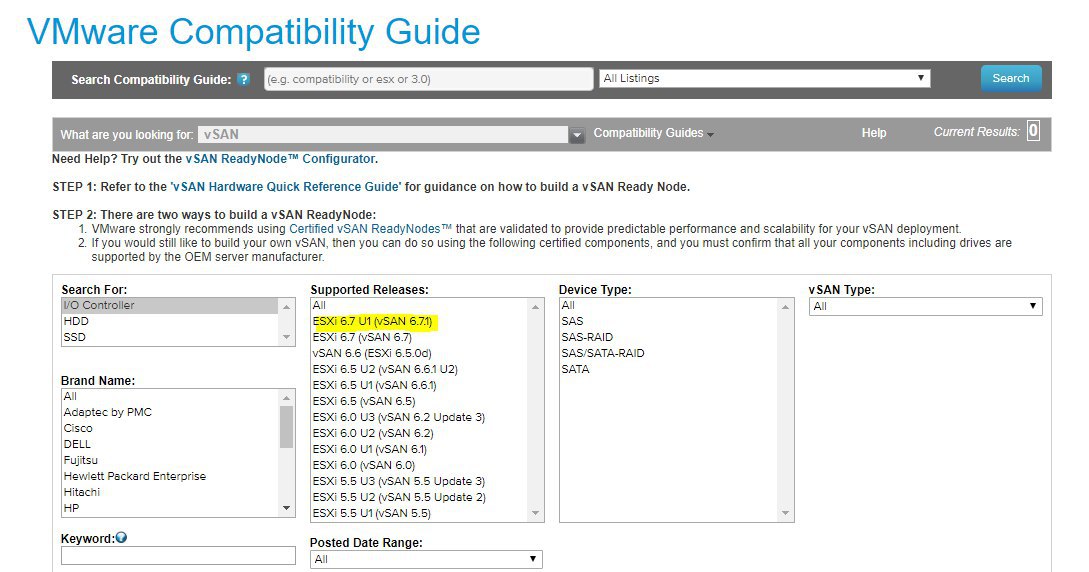Select ESXi 5.5 U1 (vSAN 5.5)

click(x=419, y=513)
